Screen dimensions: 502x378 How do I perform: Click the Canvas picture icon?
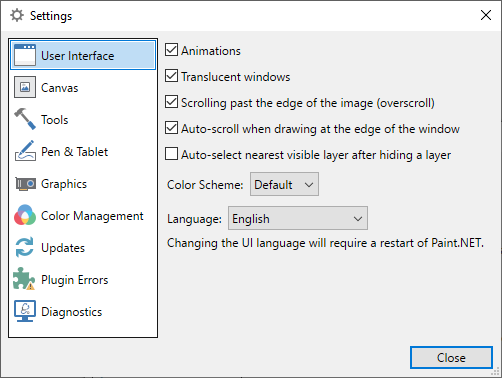pos(25,87)
